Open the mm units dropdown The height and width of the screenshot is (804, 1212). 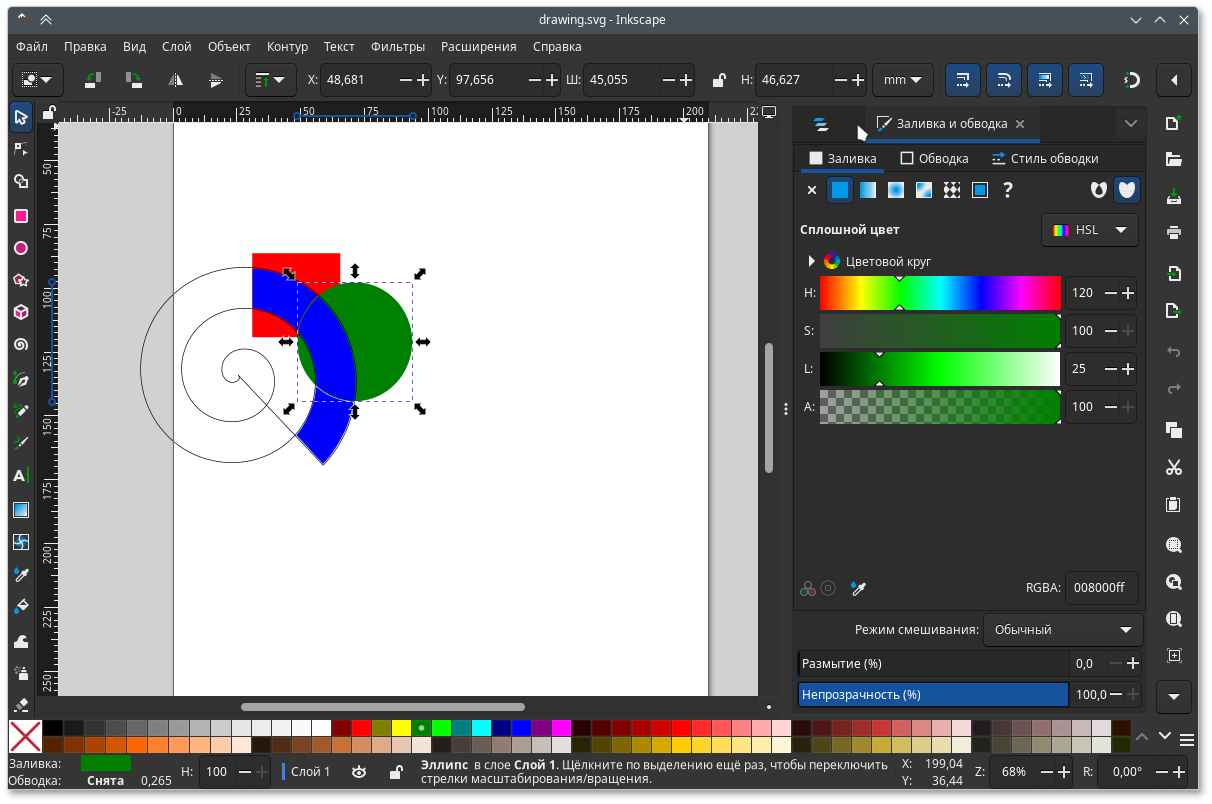coord(902,80)
